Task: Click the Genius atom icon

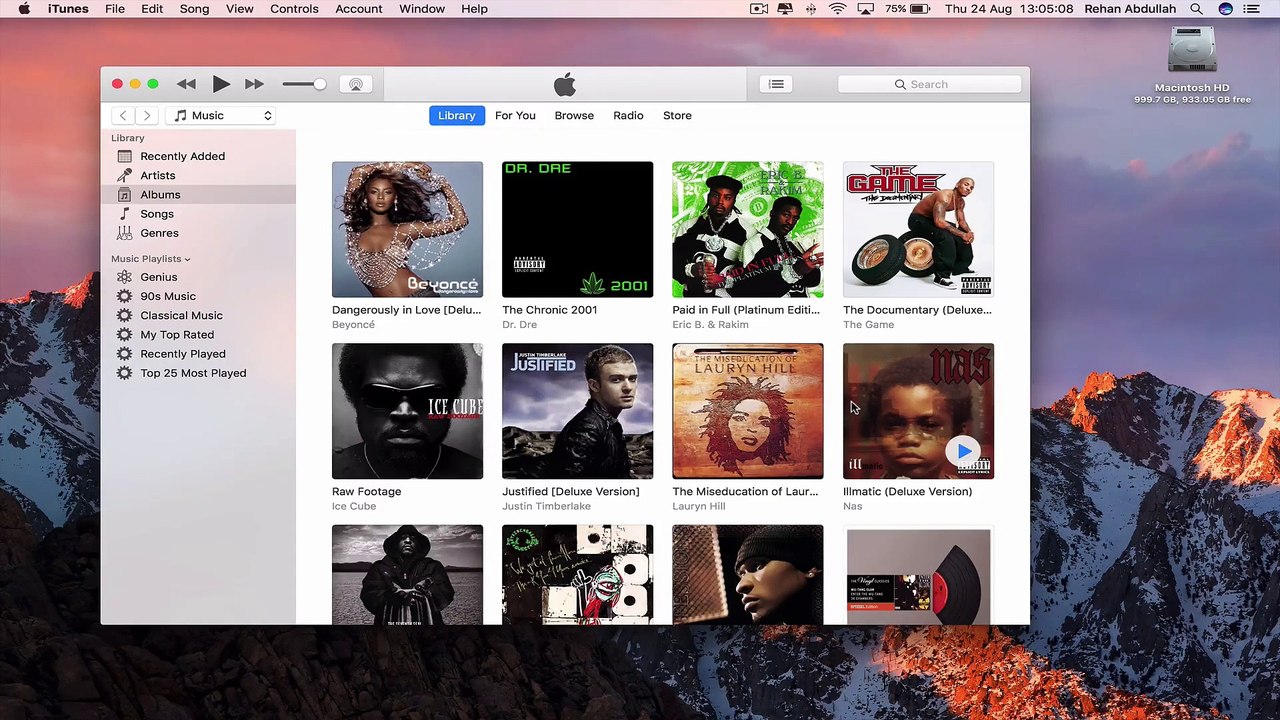Action: pyautogui.click(x=124, y=277)
